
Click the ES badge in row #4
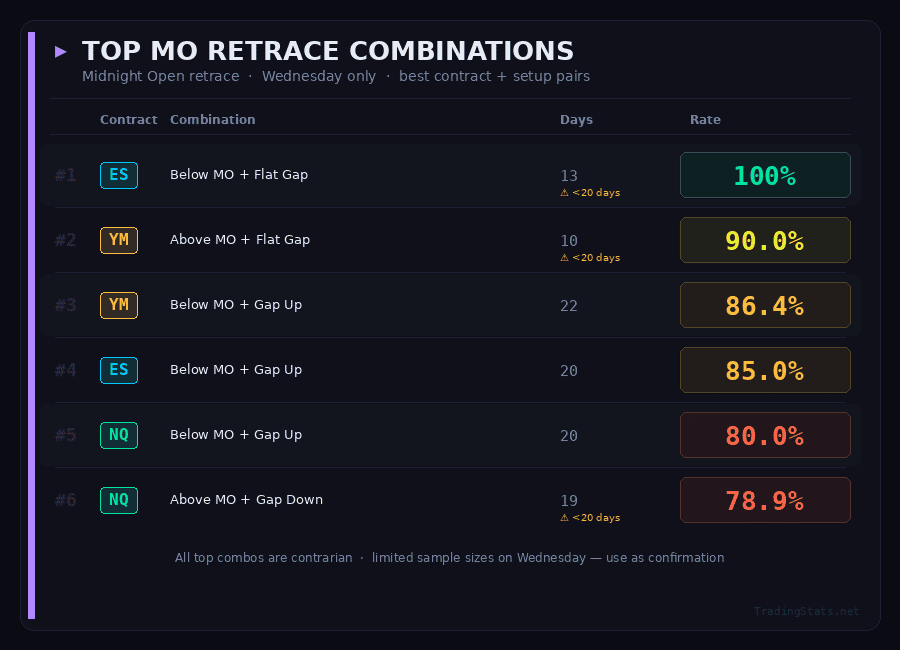click(x=119, y=370)
